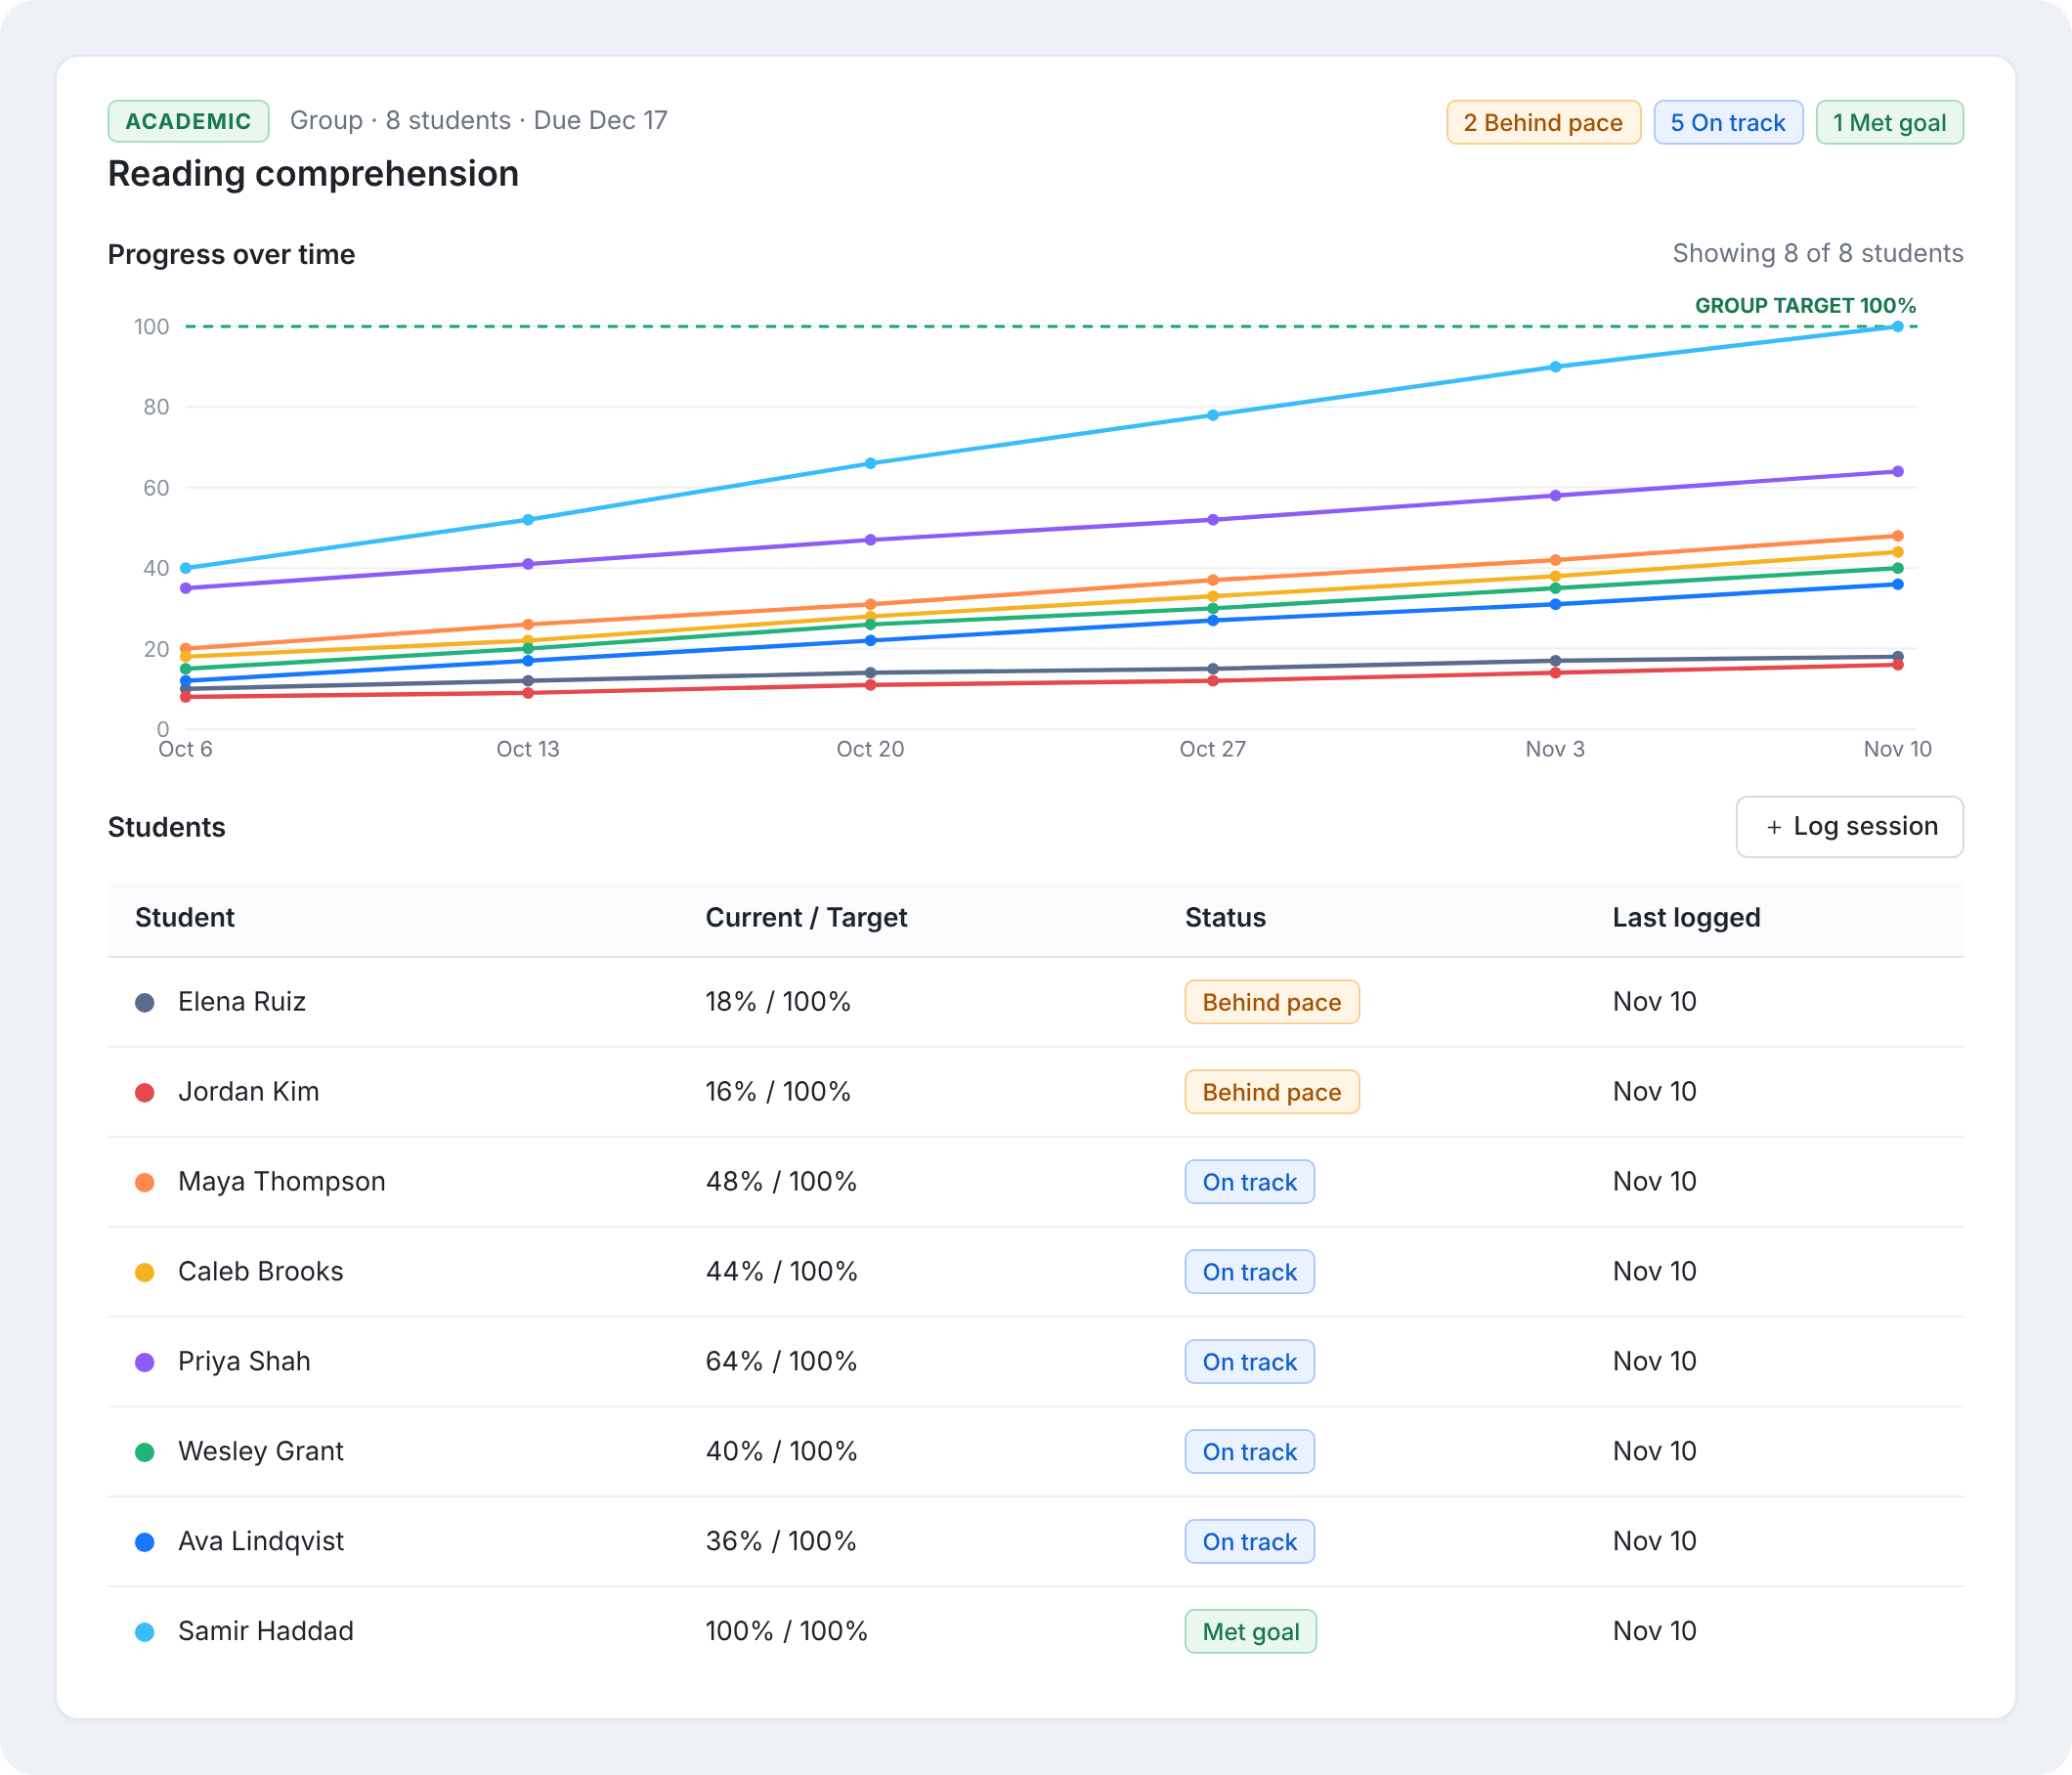The height and width of the screenshot is (1775, 2072).
Task: Select the 1 Met goal filter chip
Action: (x=1889, y=123)
